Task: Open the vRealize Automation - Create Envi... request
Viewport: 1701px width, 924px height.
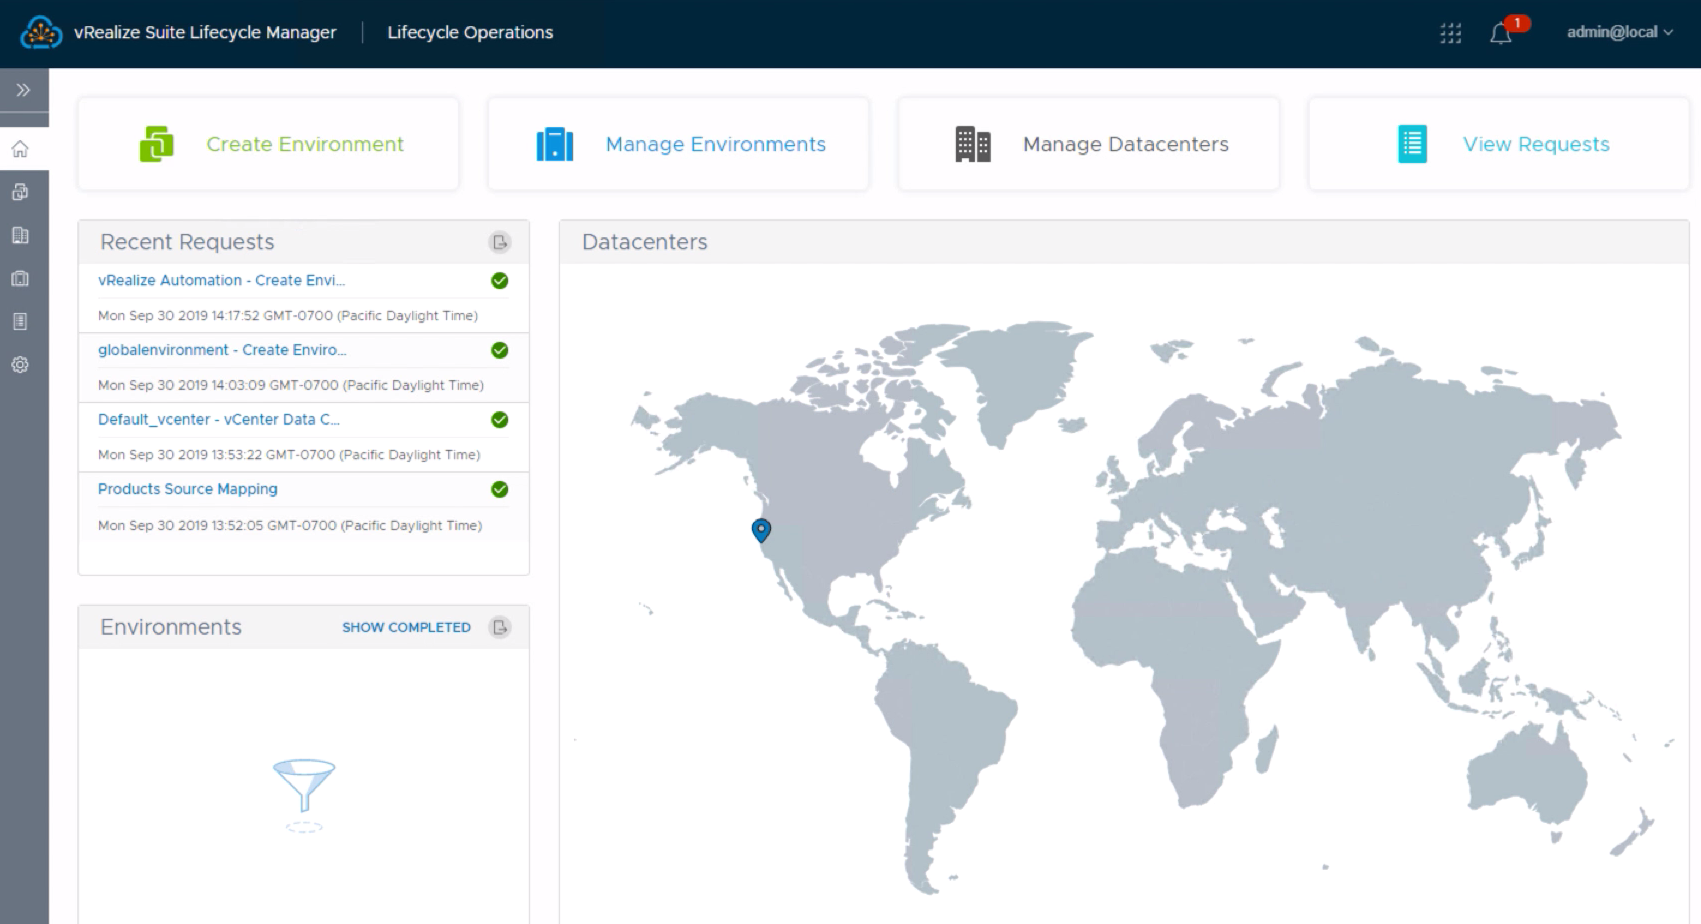Action: coord(221,280)
